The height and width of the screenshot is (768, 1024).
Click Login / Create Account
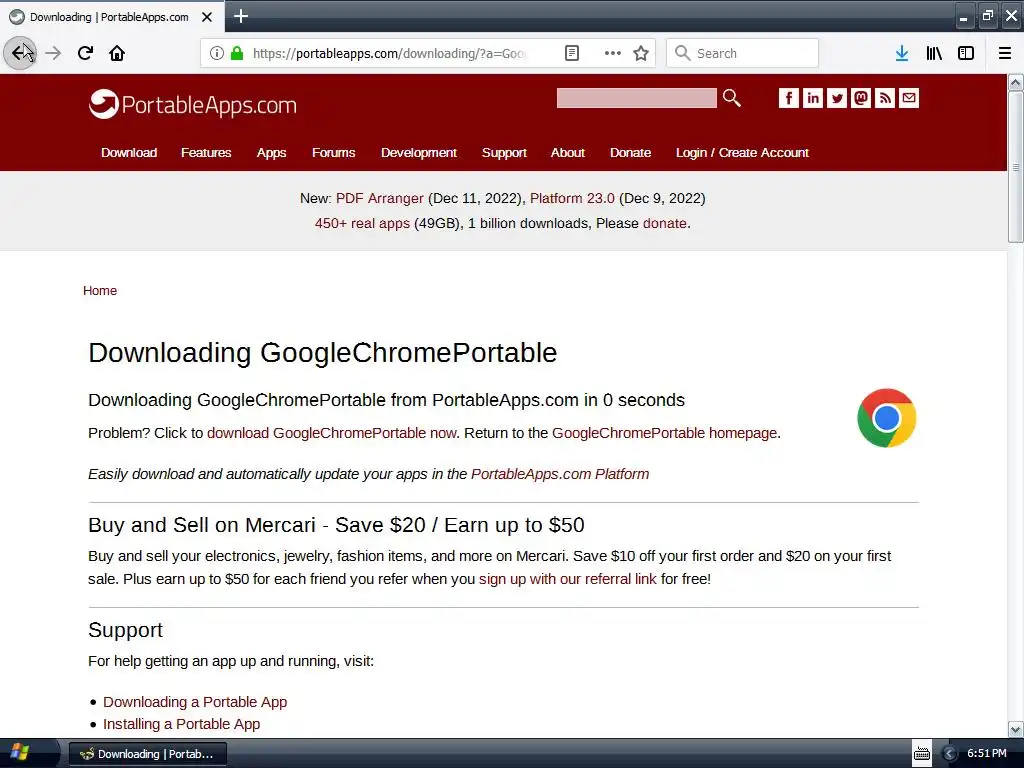[742, 152]
